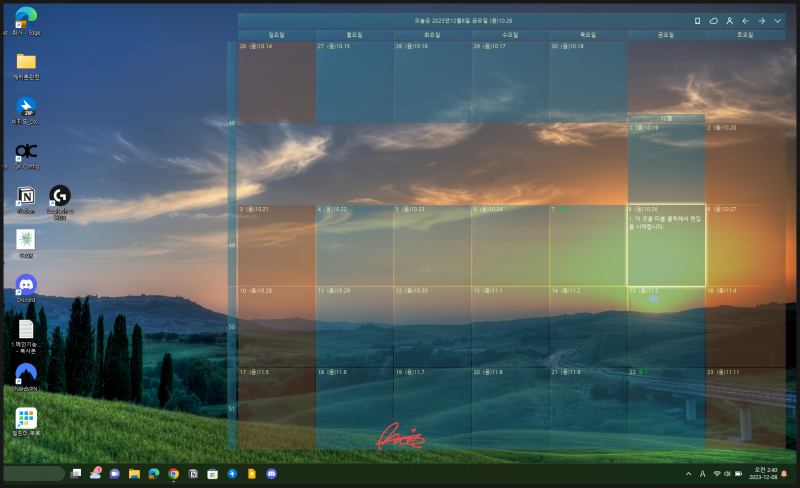This screenshot has width=800, height=488.
Task: Open the user account icon in calendar header
Action: point(730,21)
